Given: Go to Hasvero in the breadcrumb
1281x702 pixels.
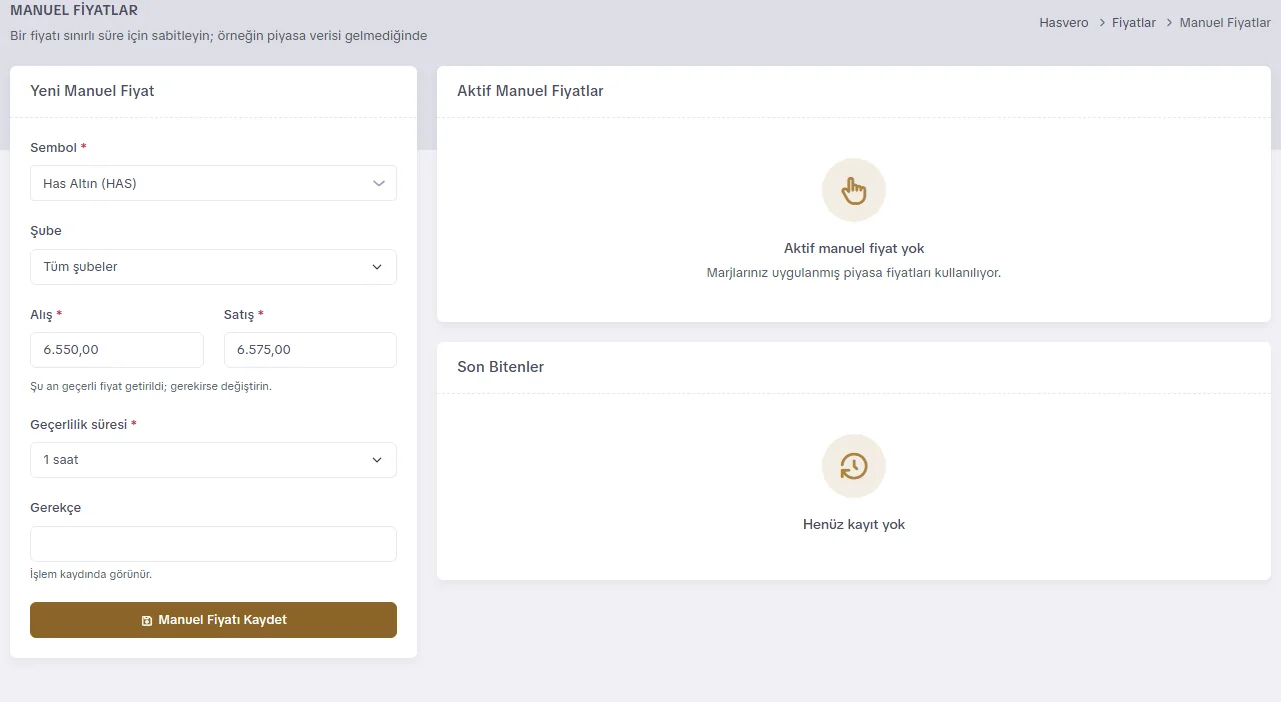Looking at the screenshot, I should (1064, 22).
